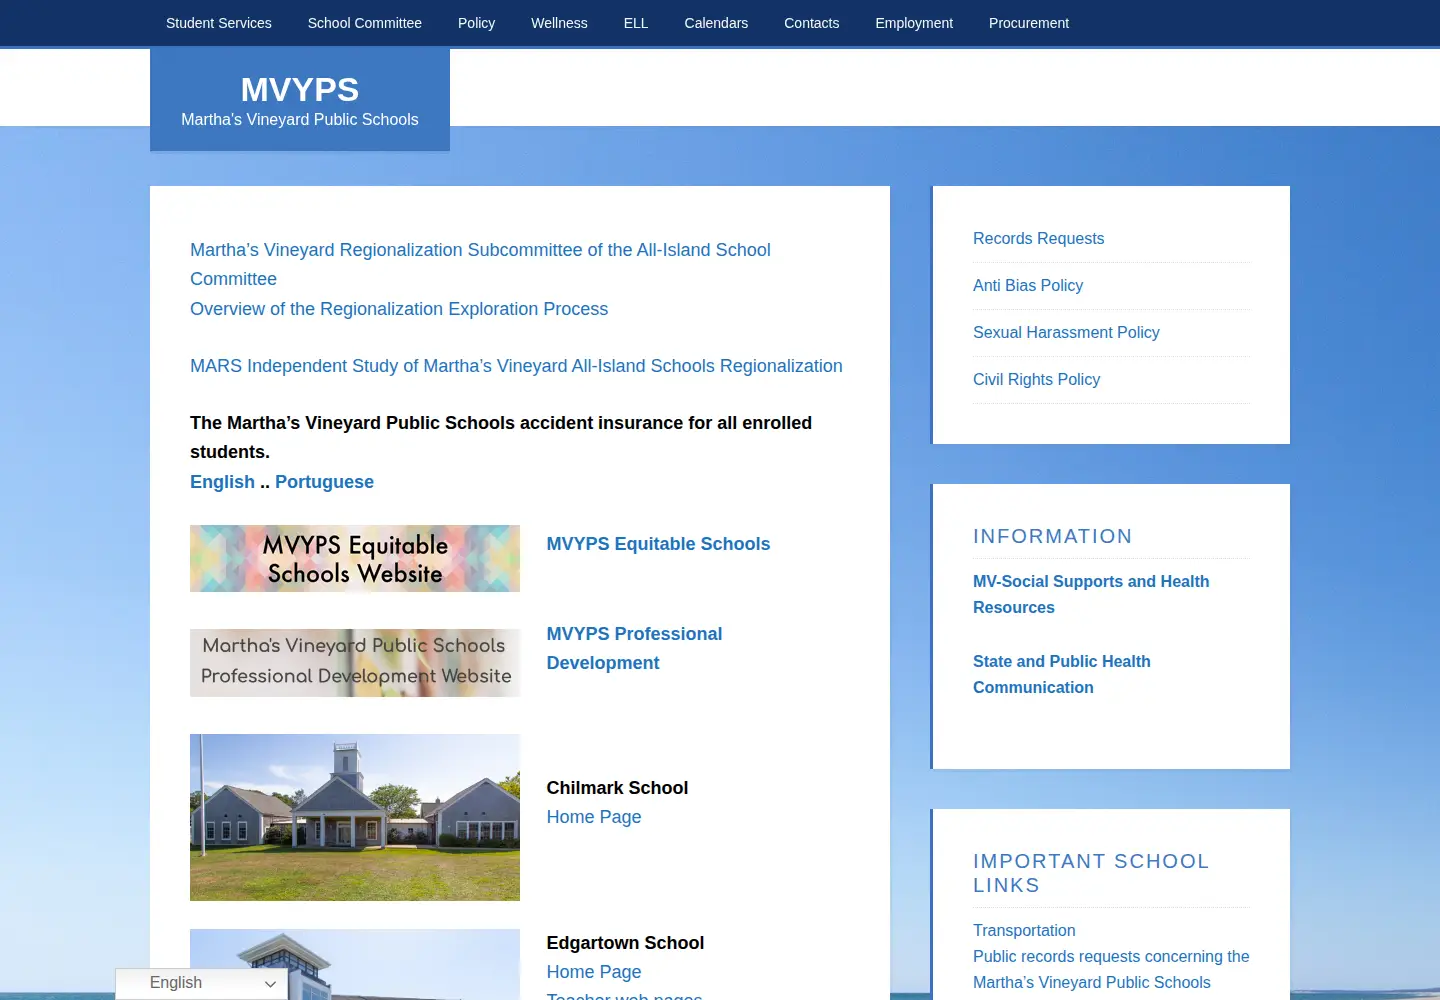
Task: Open the Records Requests sidebar link
Action: (x=1038, y=239)
